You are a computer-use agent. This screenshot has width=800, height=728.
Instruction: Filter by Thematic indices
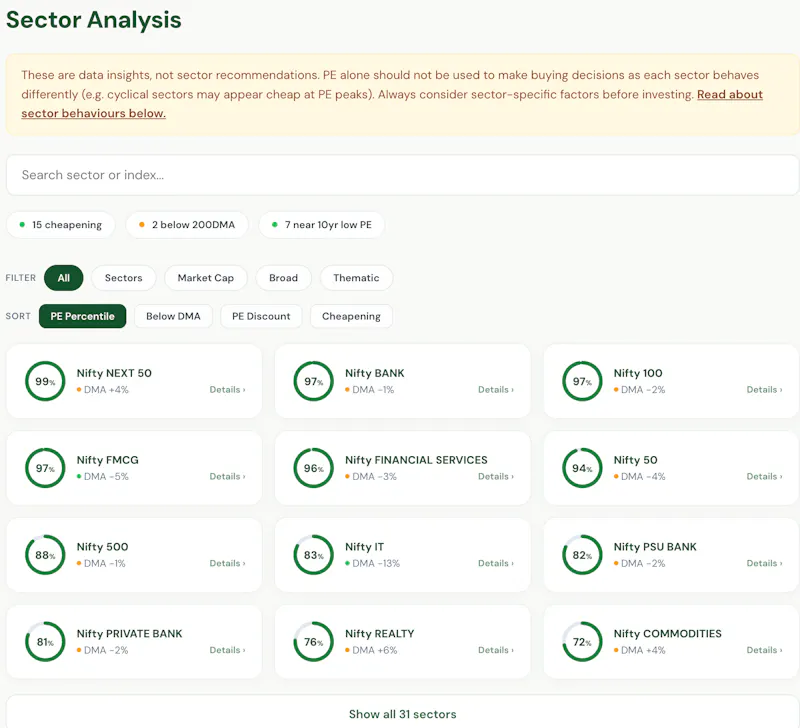pyautogui.click(x=356, y=278)
